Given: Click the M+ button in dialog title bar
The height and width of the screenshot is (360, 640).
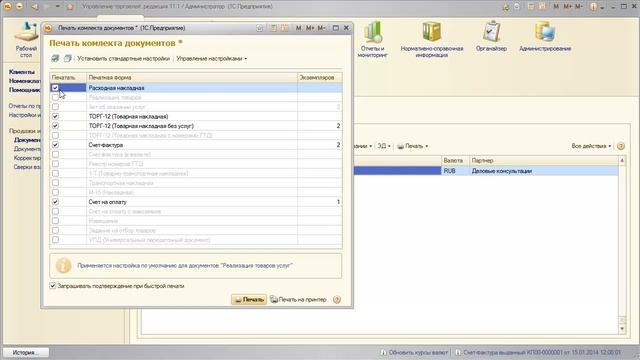Looking at the screenshot, I should pyautogui.click(x=310, y=28).
